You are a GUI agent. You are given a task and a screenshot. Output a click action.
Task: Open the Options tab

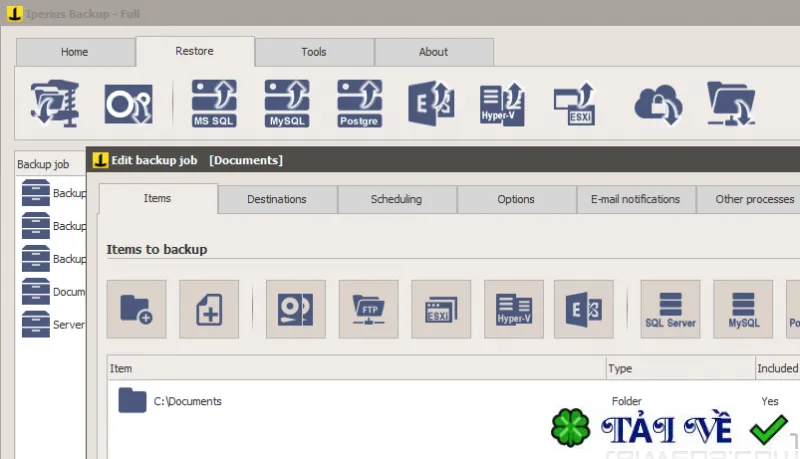(x=516, y=199)
